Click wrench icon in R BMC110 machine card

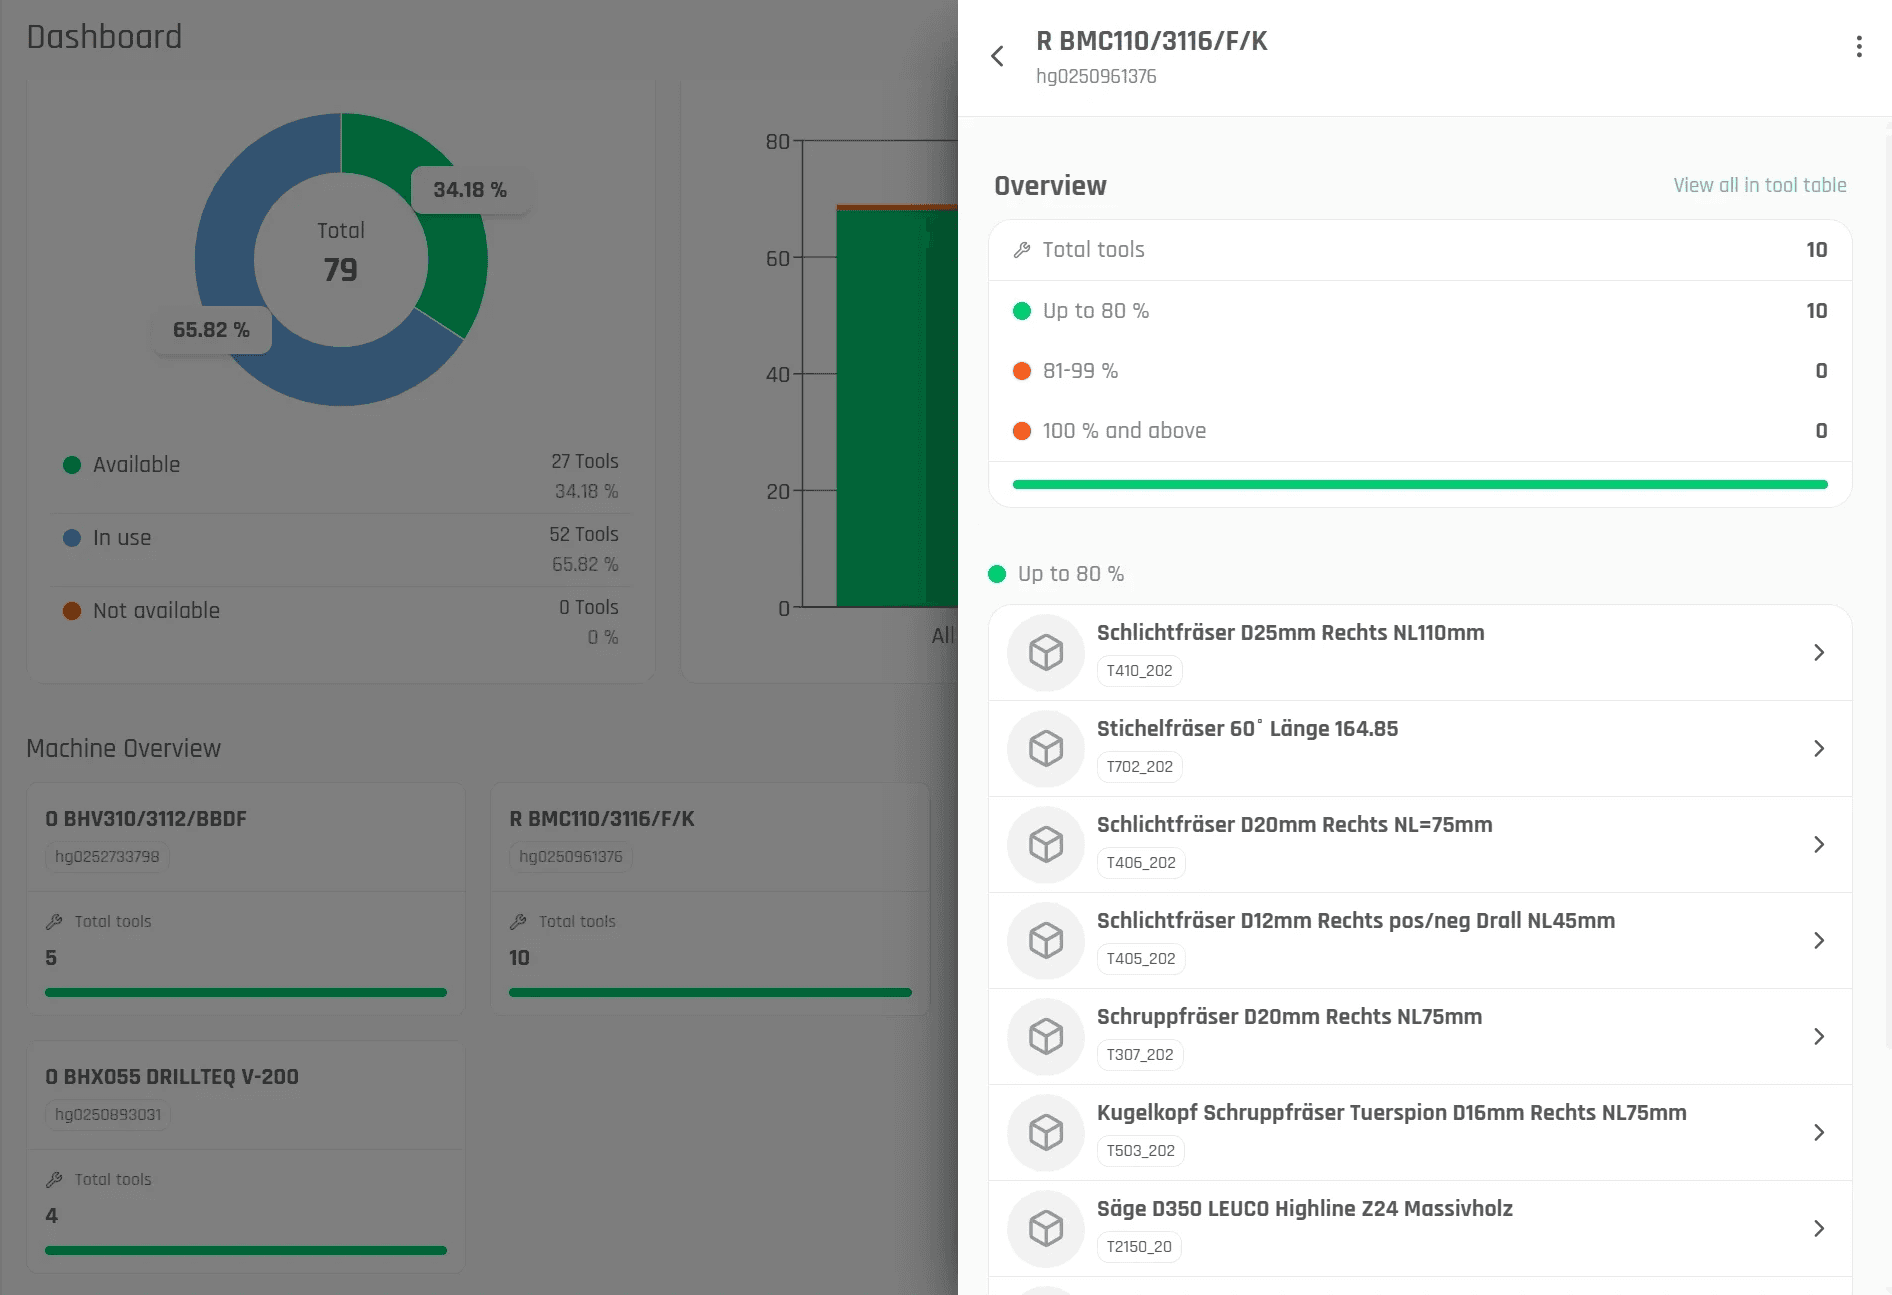point(518,921)
